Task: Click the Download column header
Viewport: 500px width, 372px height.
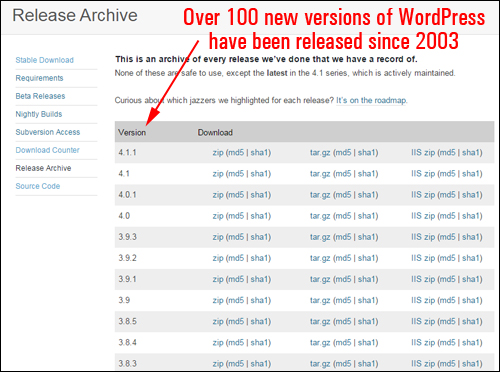Action: (x=215, y=132)
